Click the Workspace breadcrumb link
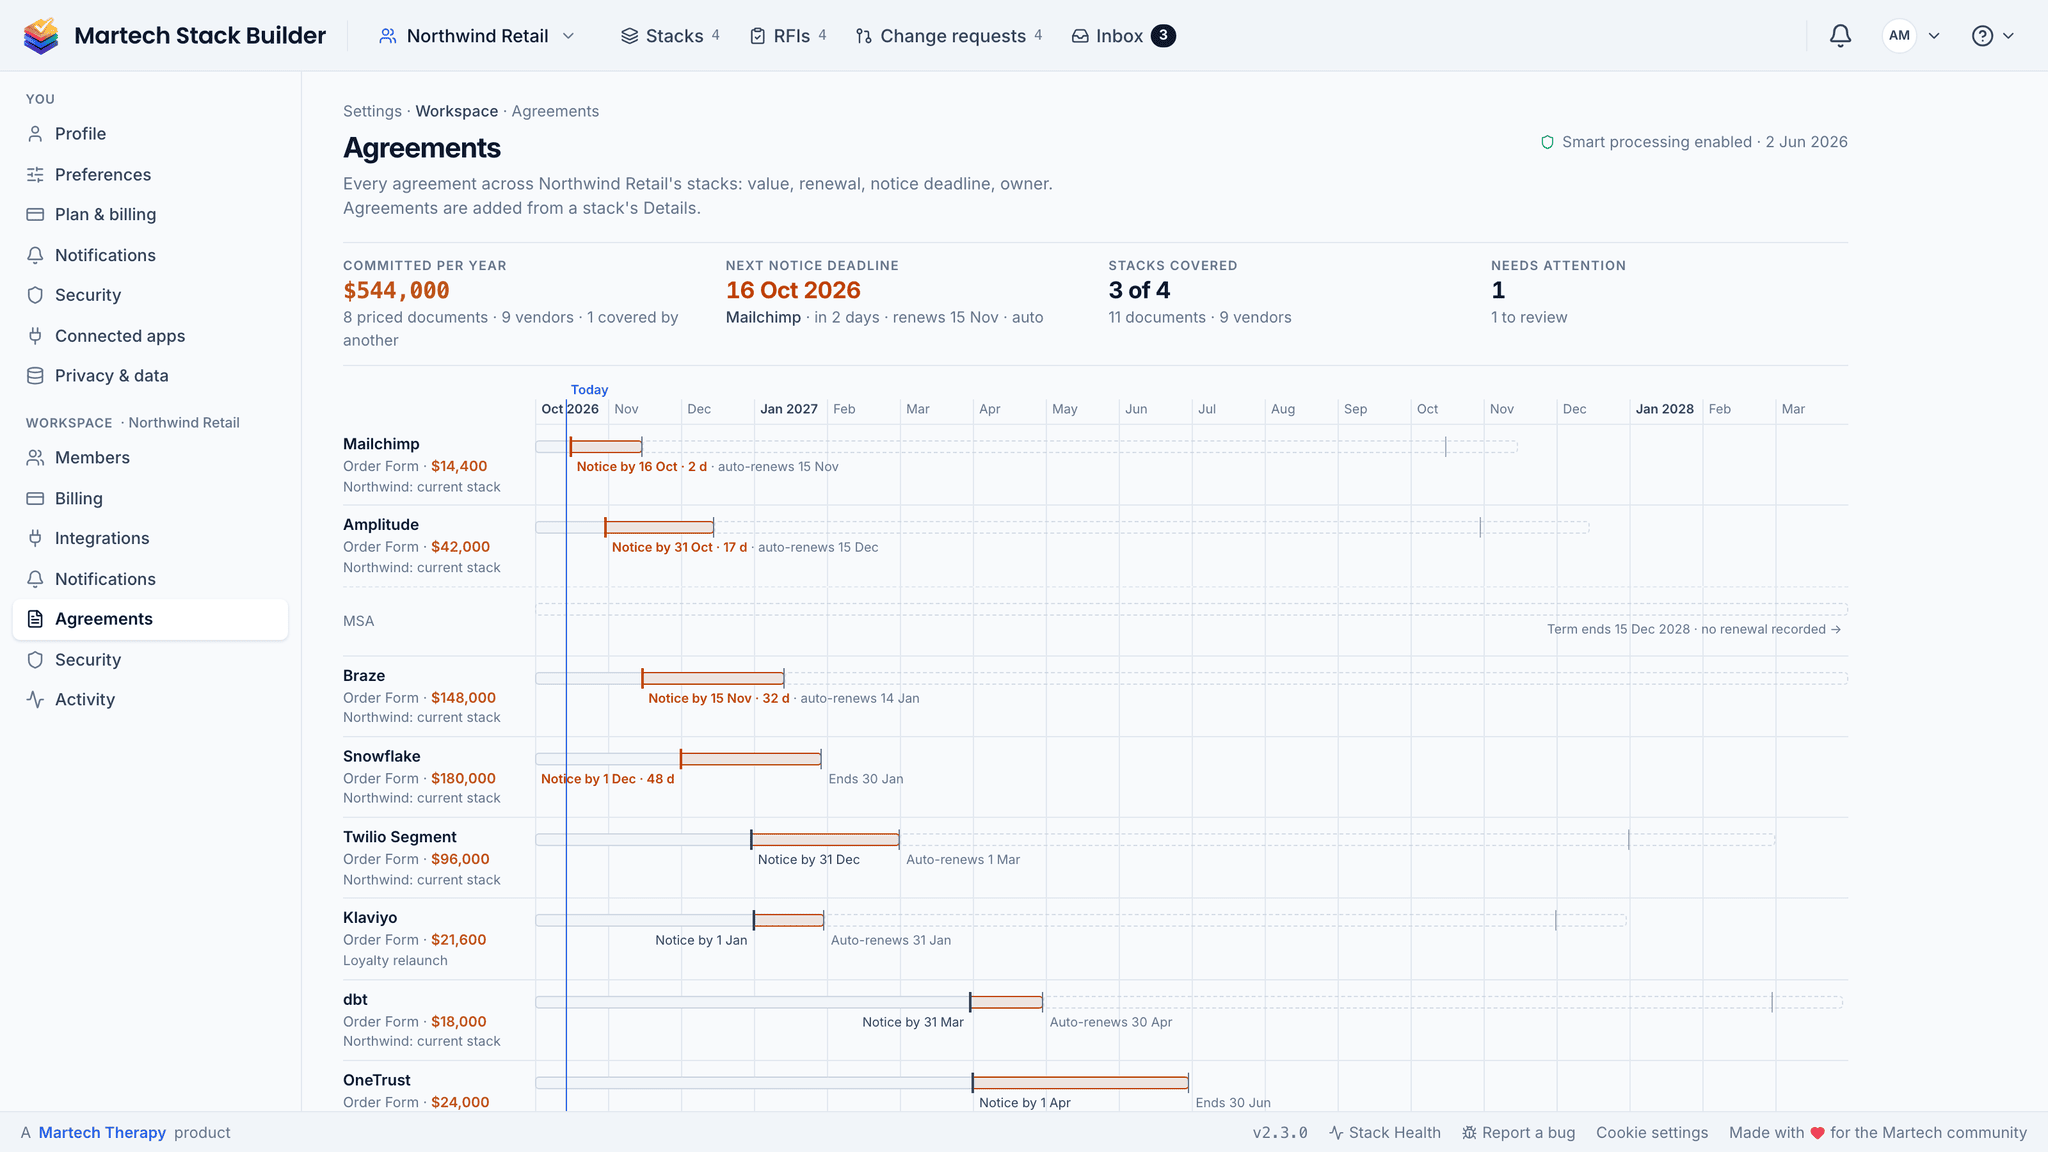The image size is (2048, 1152). point(457,111)
